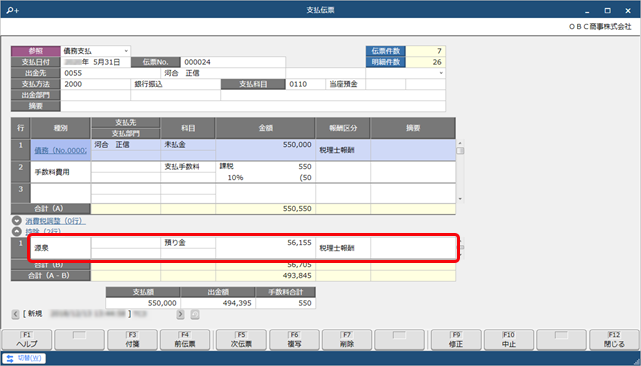
Task: Click the 支払日付 field 5月31日
Action: click(95, 62)
